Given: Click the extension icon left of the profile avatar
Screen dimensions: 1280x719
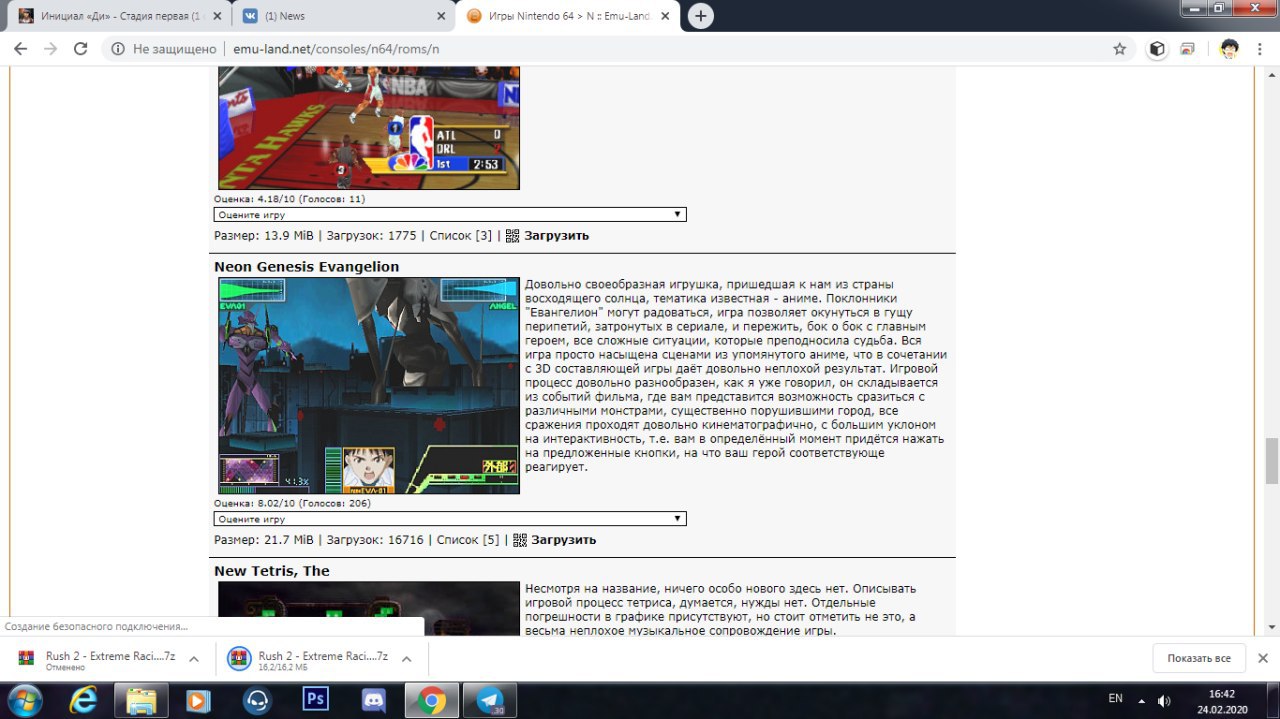Looking at the screenshot, I should 1187,49.
